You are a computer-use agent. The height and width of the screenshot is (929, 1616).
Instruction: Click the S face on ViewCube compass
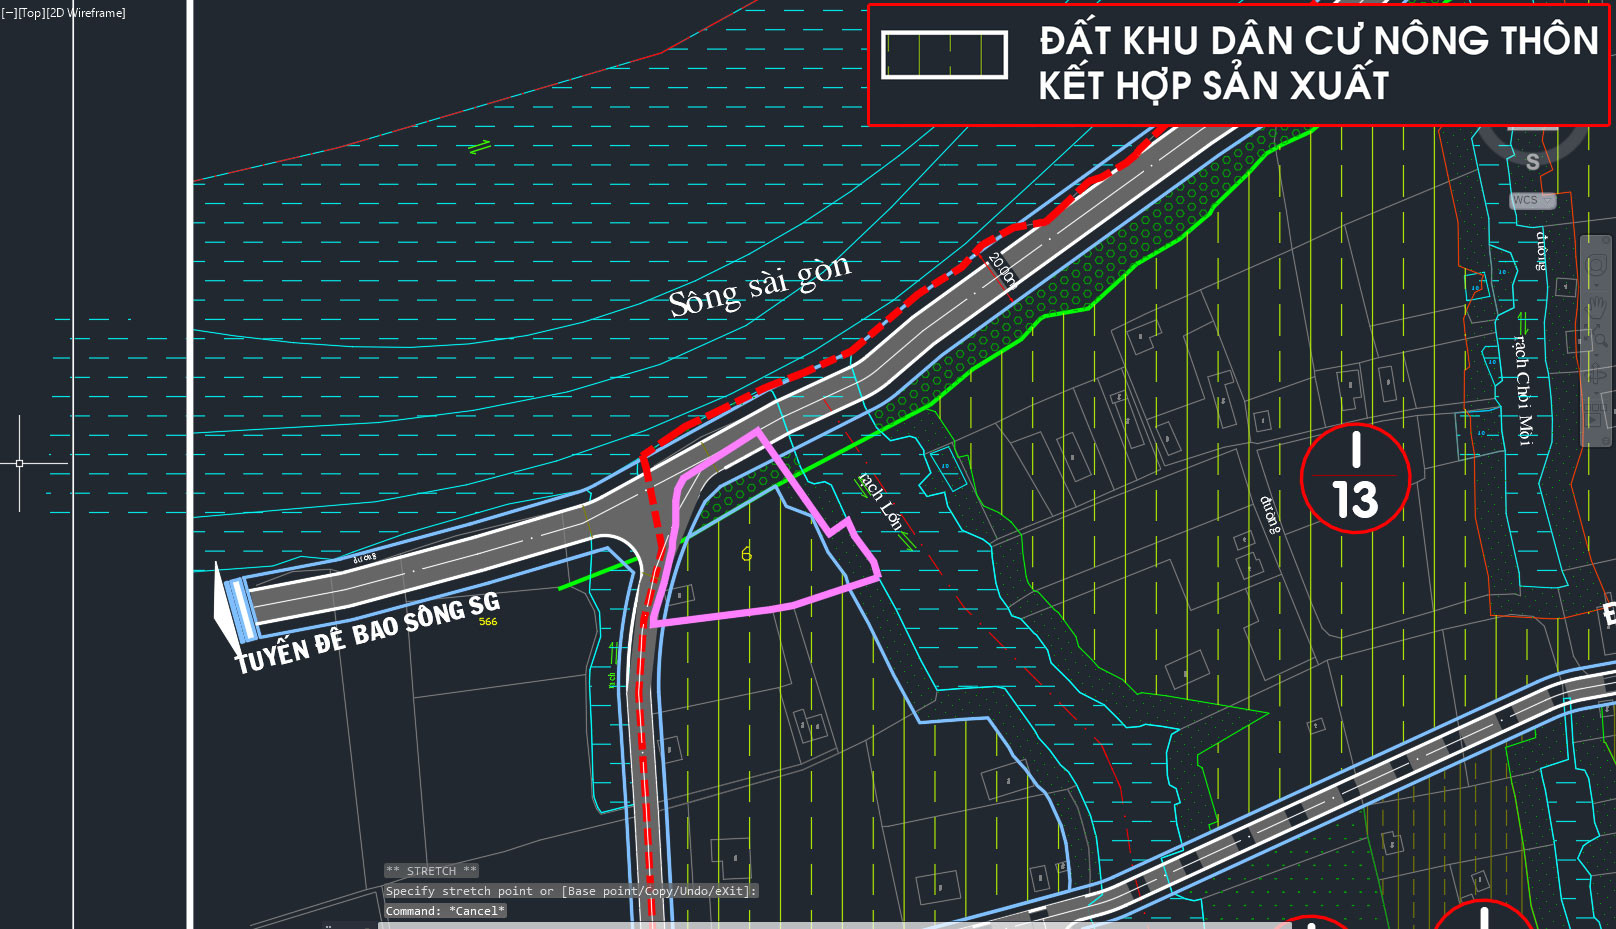(1532, 161)
